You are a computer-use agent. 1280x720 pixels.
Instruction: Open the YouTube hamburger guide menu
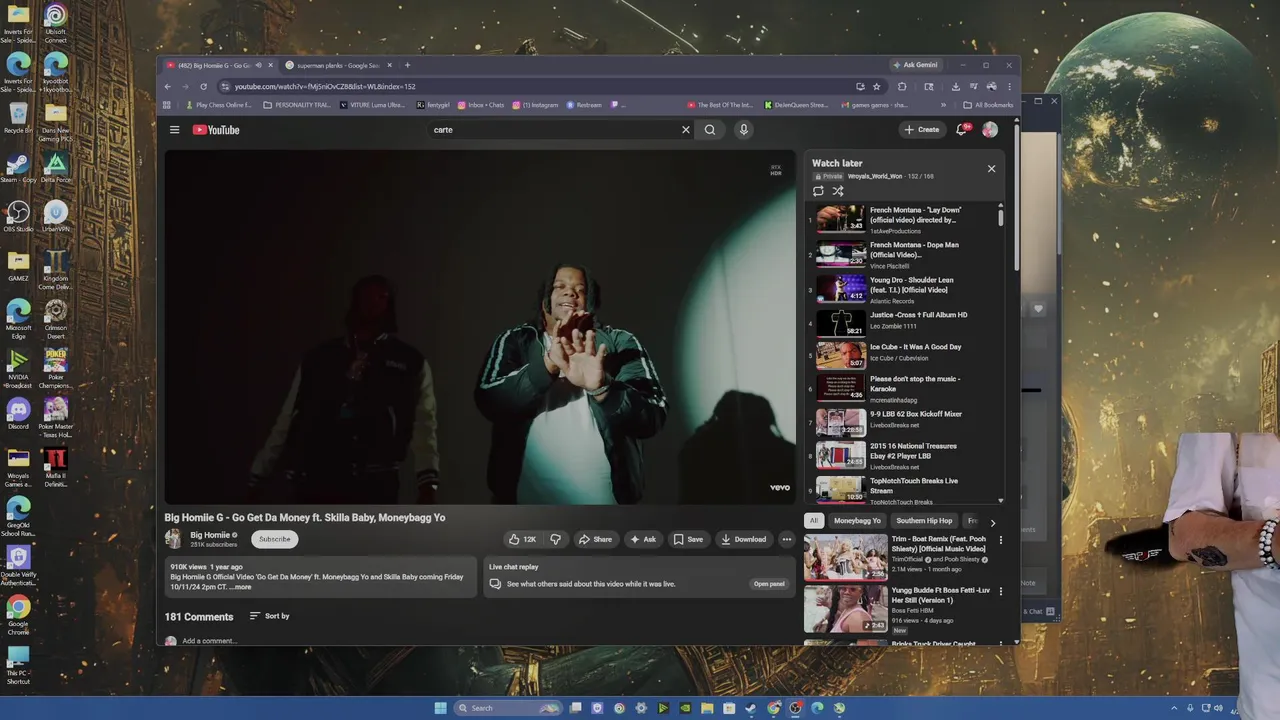[174, 130]
